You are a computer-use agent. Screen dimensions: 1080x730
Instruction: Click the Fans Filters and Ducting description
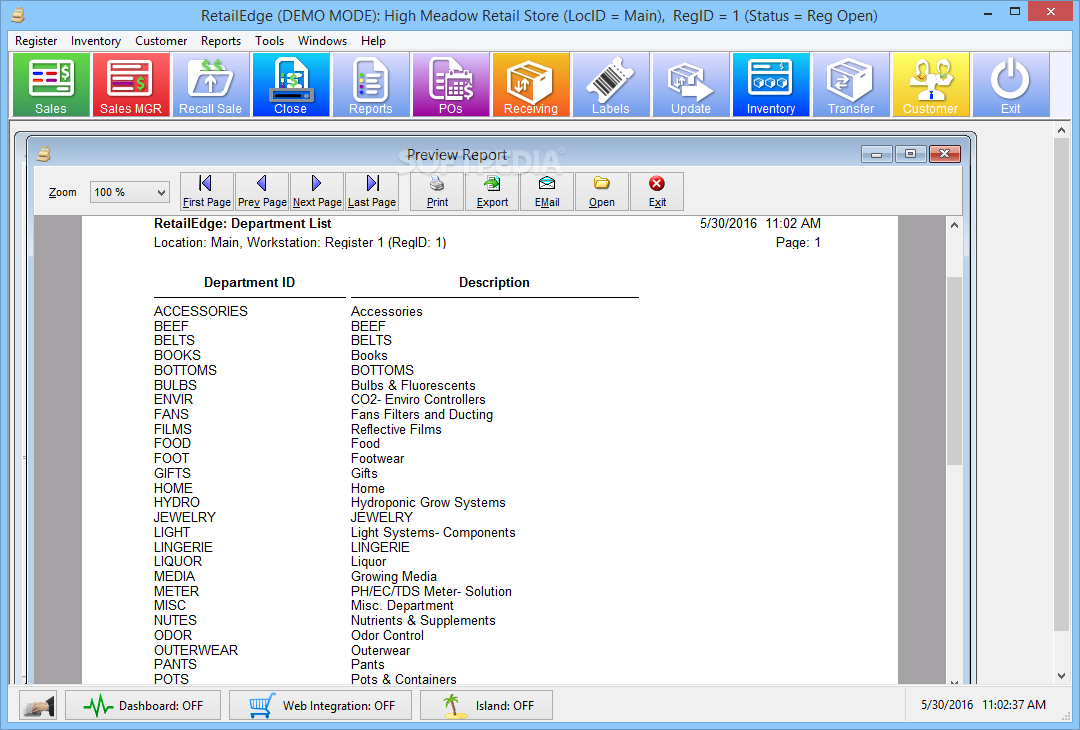(422, 415)
